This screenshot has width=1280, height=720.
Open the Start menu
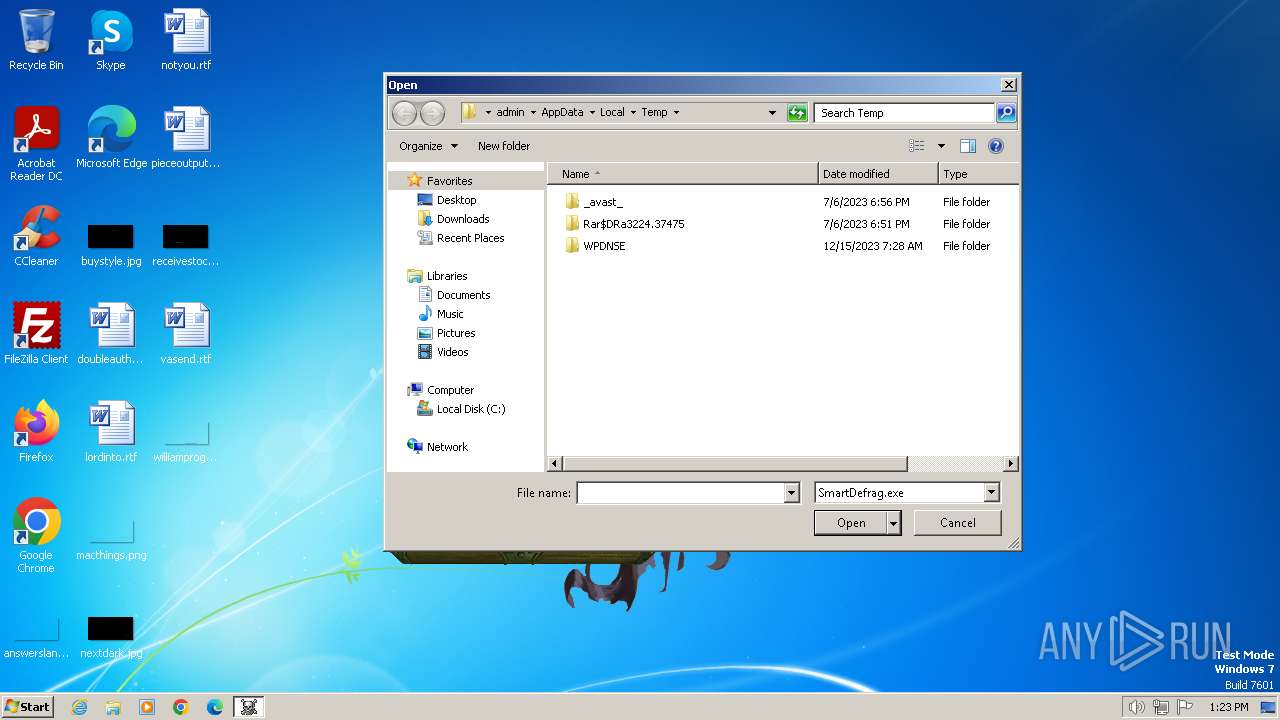coord(27,707)
